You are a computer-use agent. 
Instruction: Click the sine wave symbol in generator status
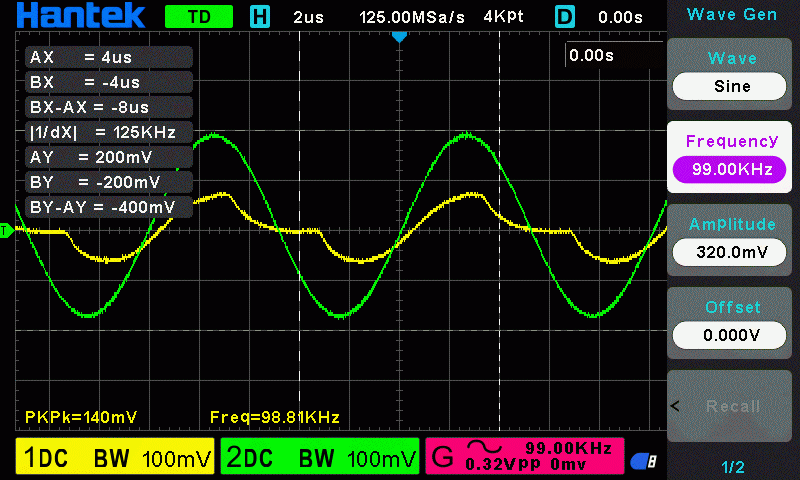[484, 447]
